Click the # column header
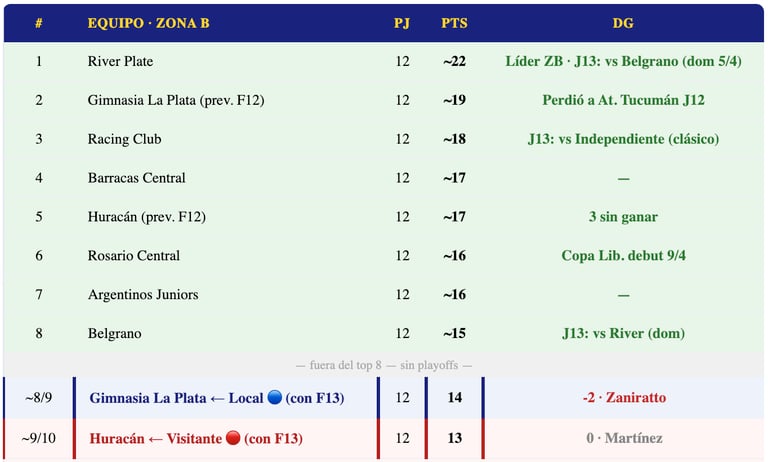Viewport: 768px width, 462px height. 39,23
